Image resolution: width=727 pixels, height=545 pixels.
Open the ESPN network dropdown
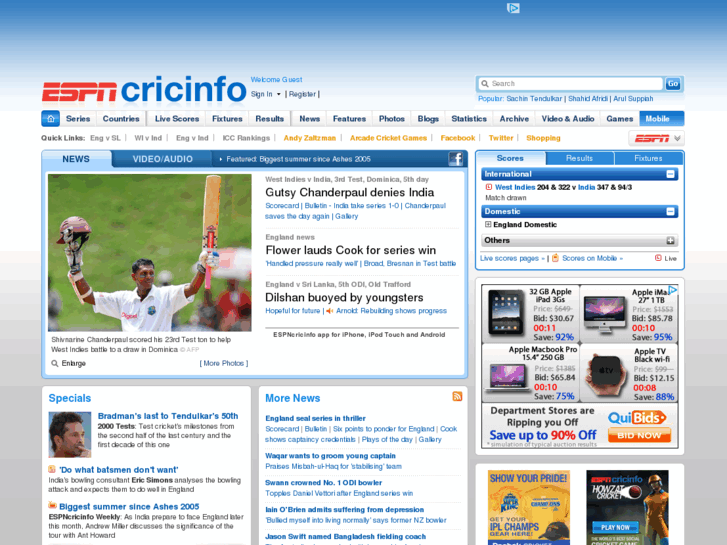pos(657,138)
